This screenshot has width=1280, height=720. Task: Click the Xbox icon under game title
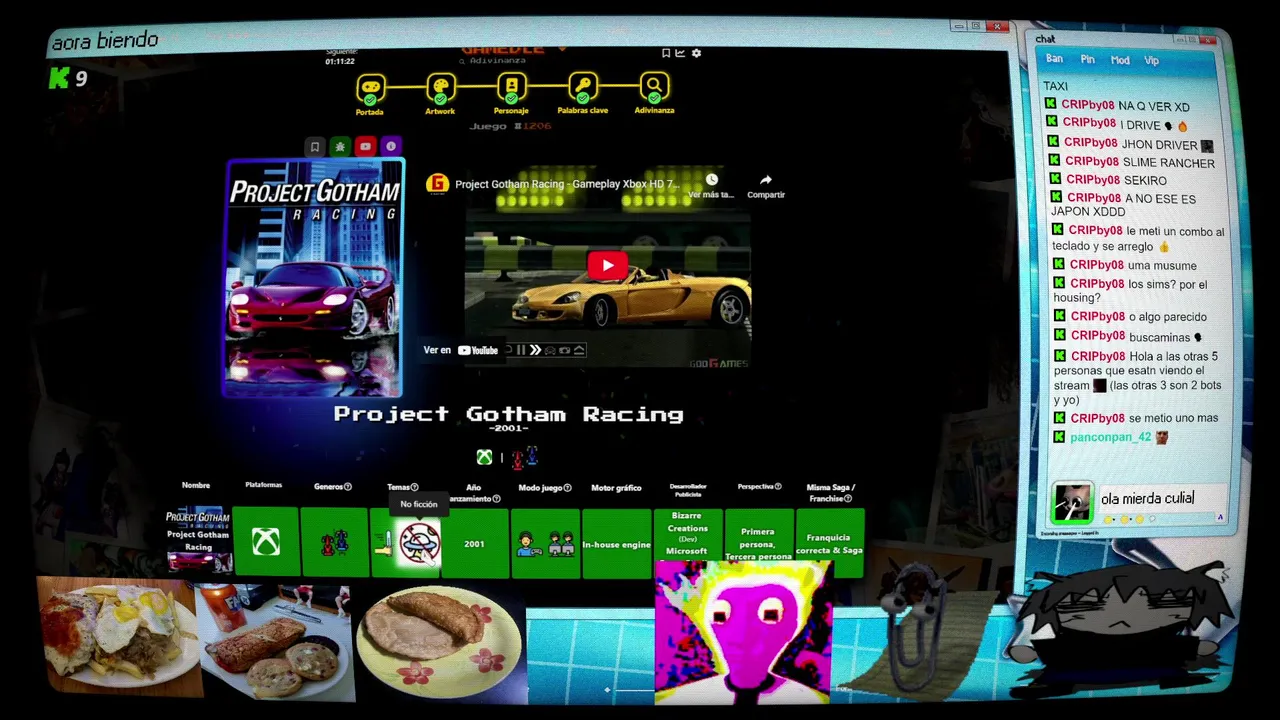[484, 457]
